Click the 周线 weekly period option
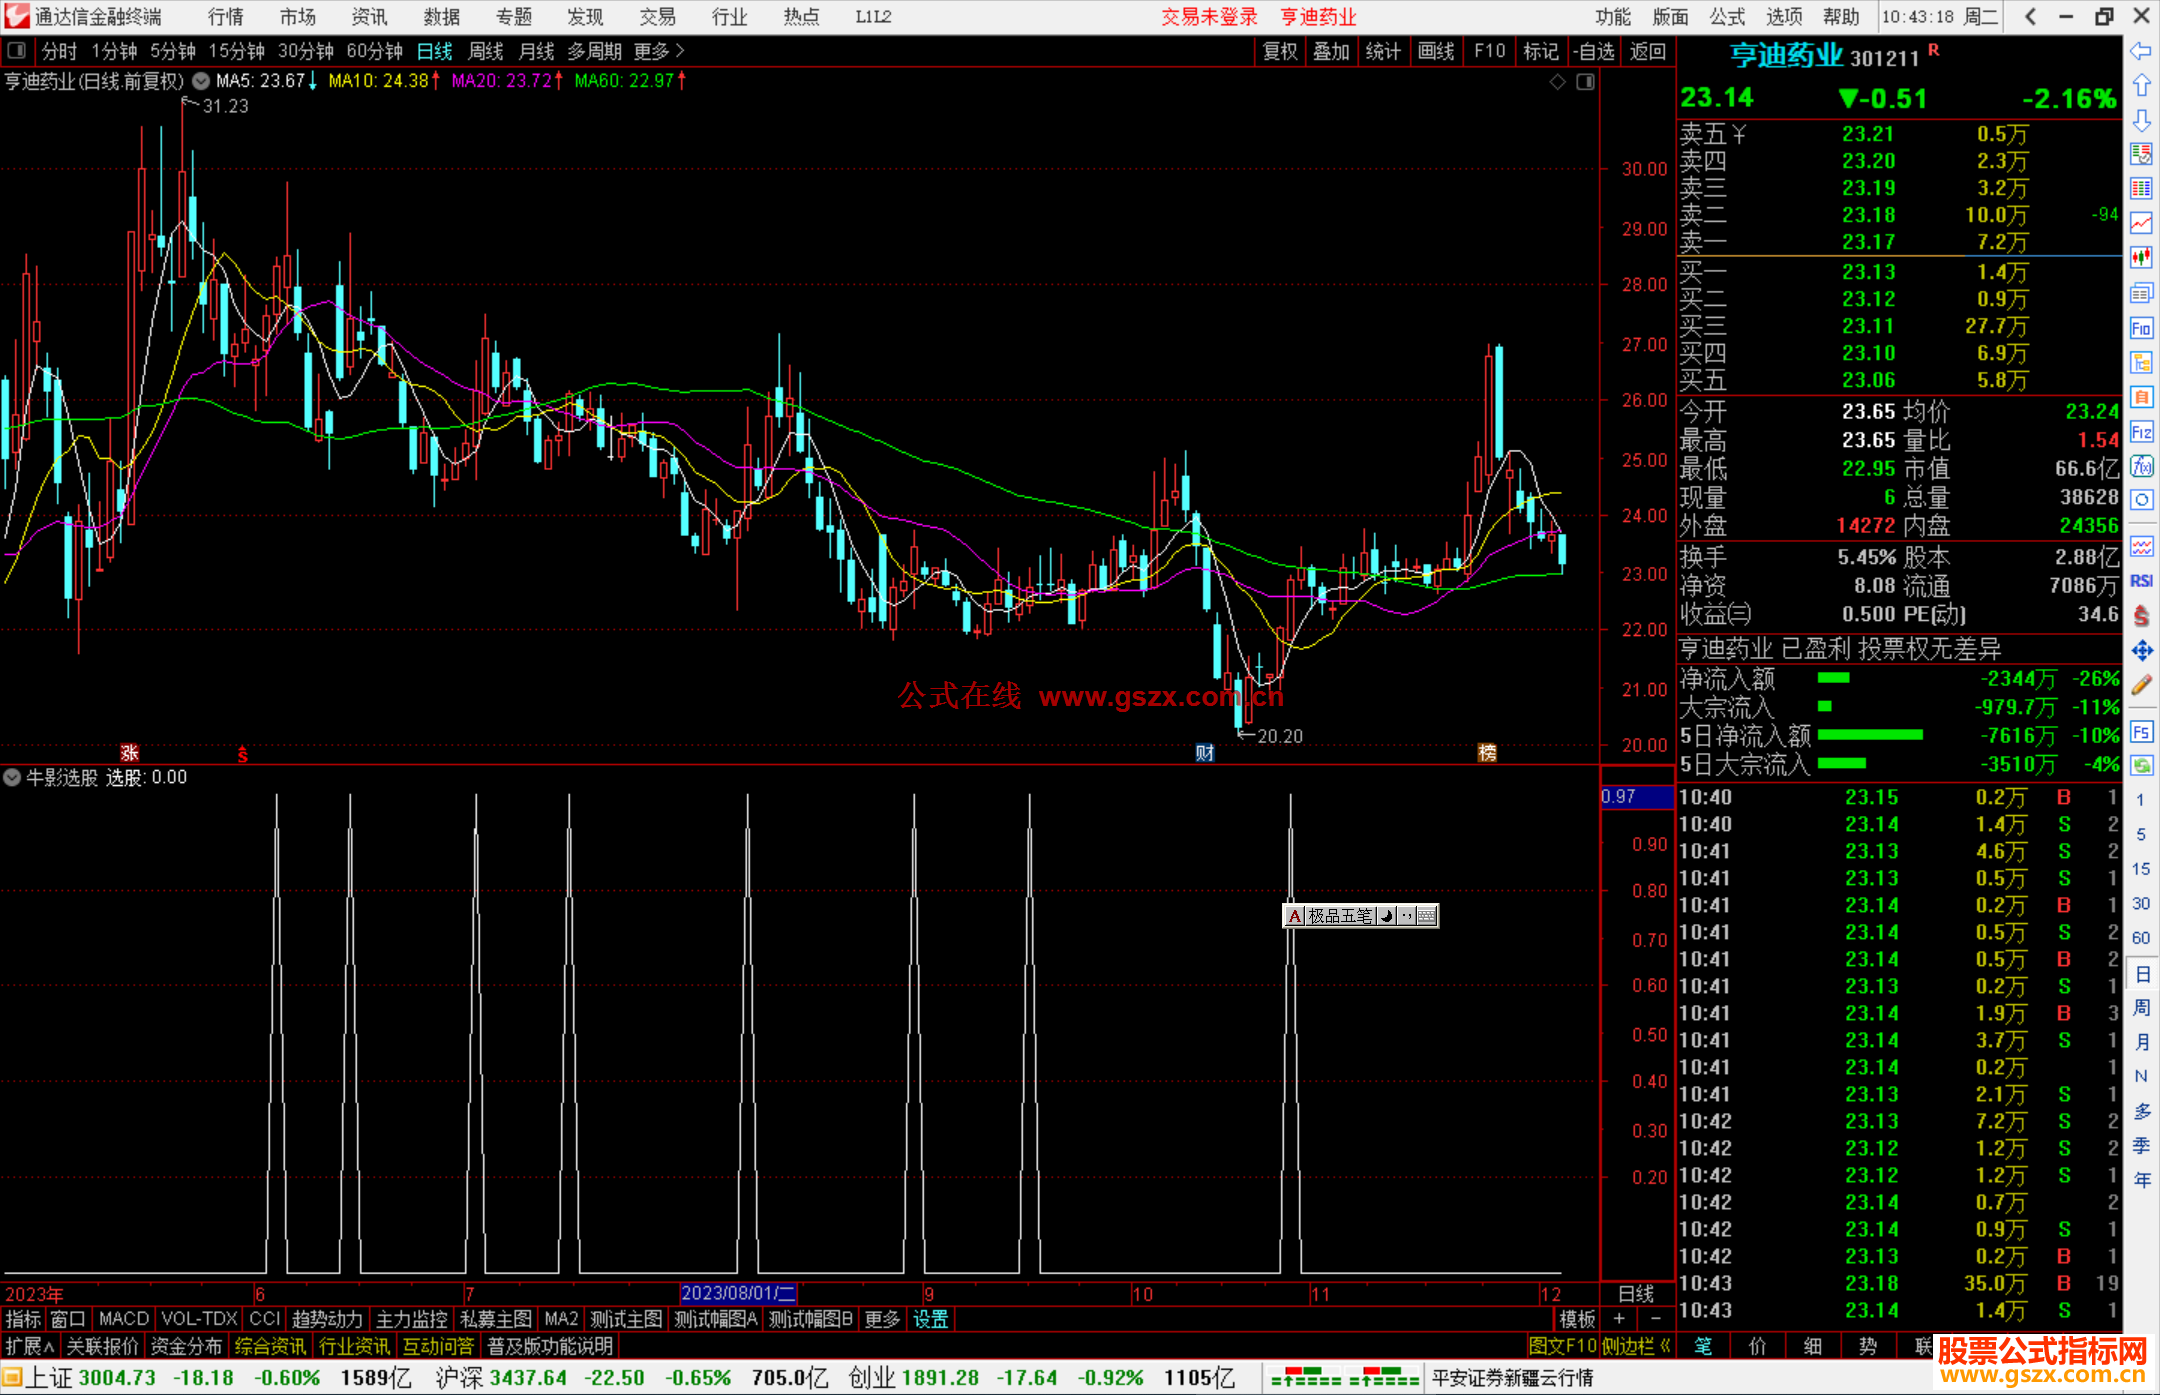 point(486,51)
